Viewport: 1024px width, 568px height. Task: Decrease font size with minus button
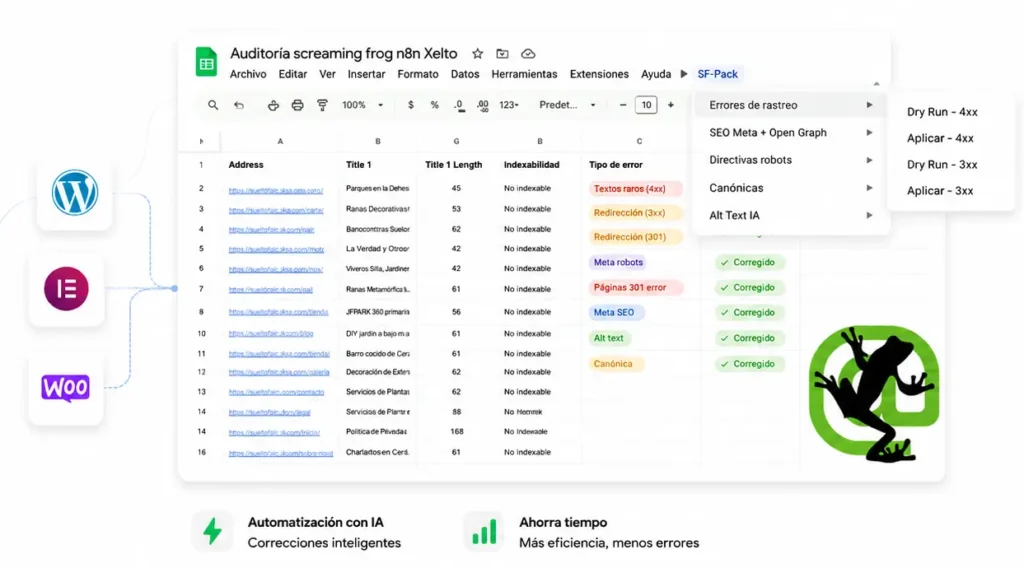tap(623, 104)
